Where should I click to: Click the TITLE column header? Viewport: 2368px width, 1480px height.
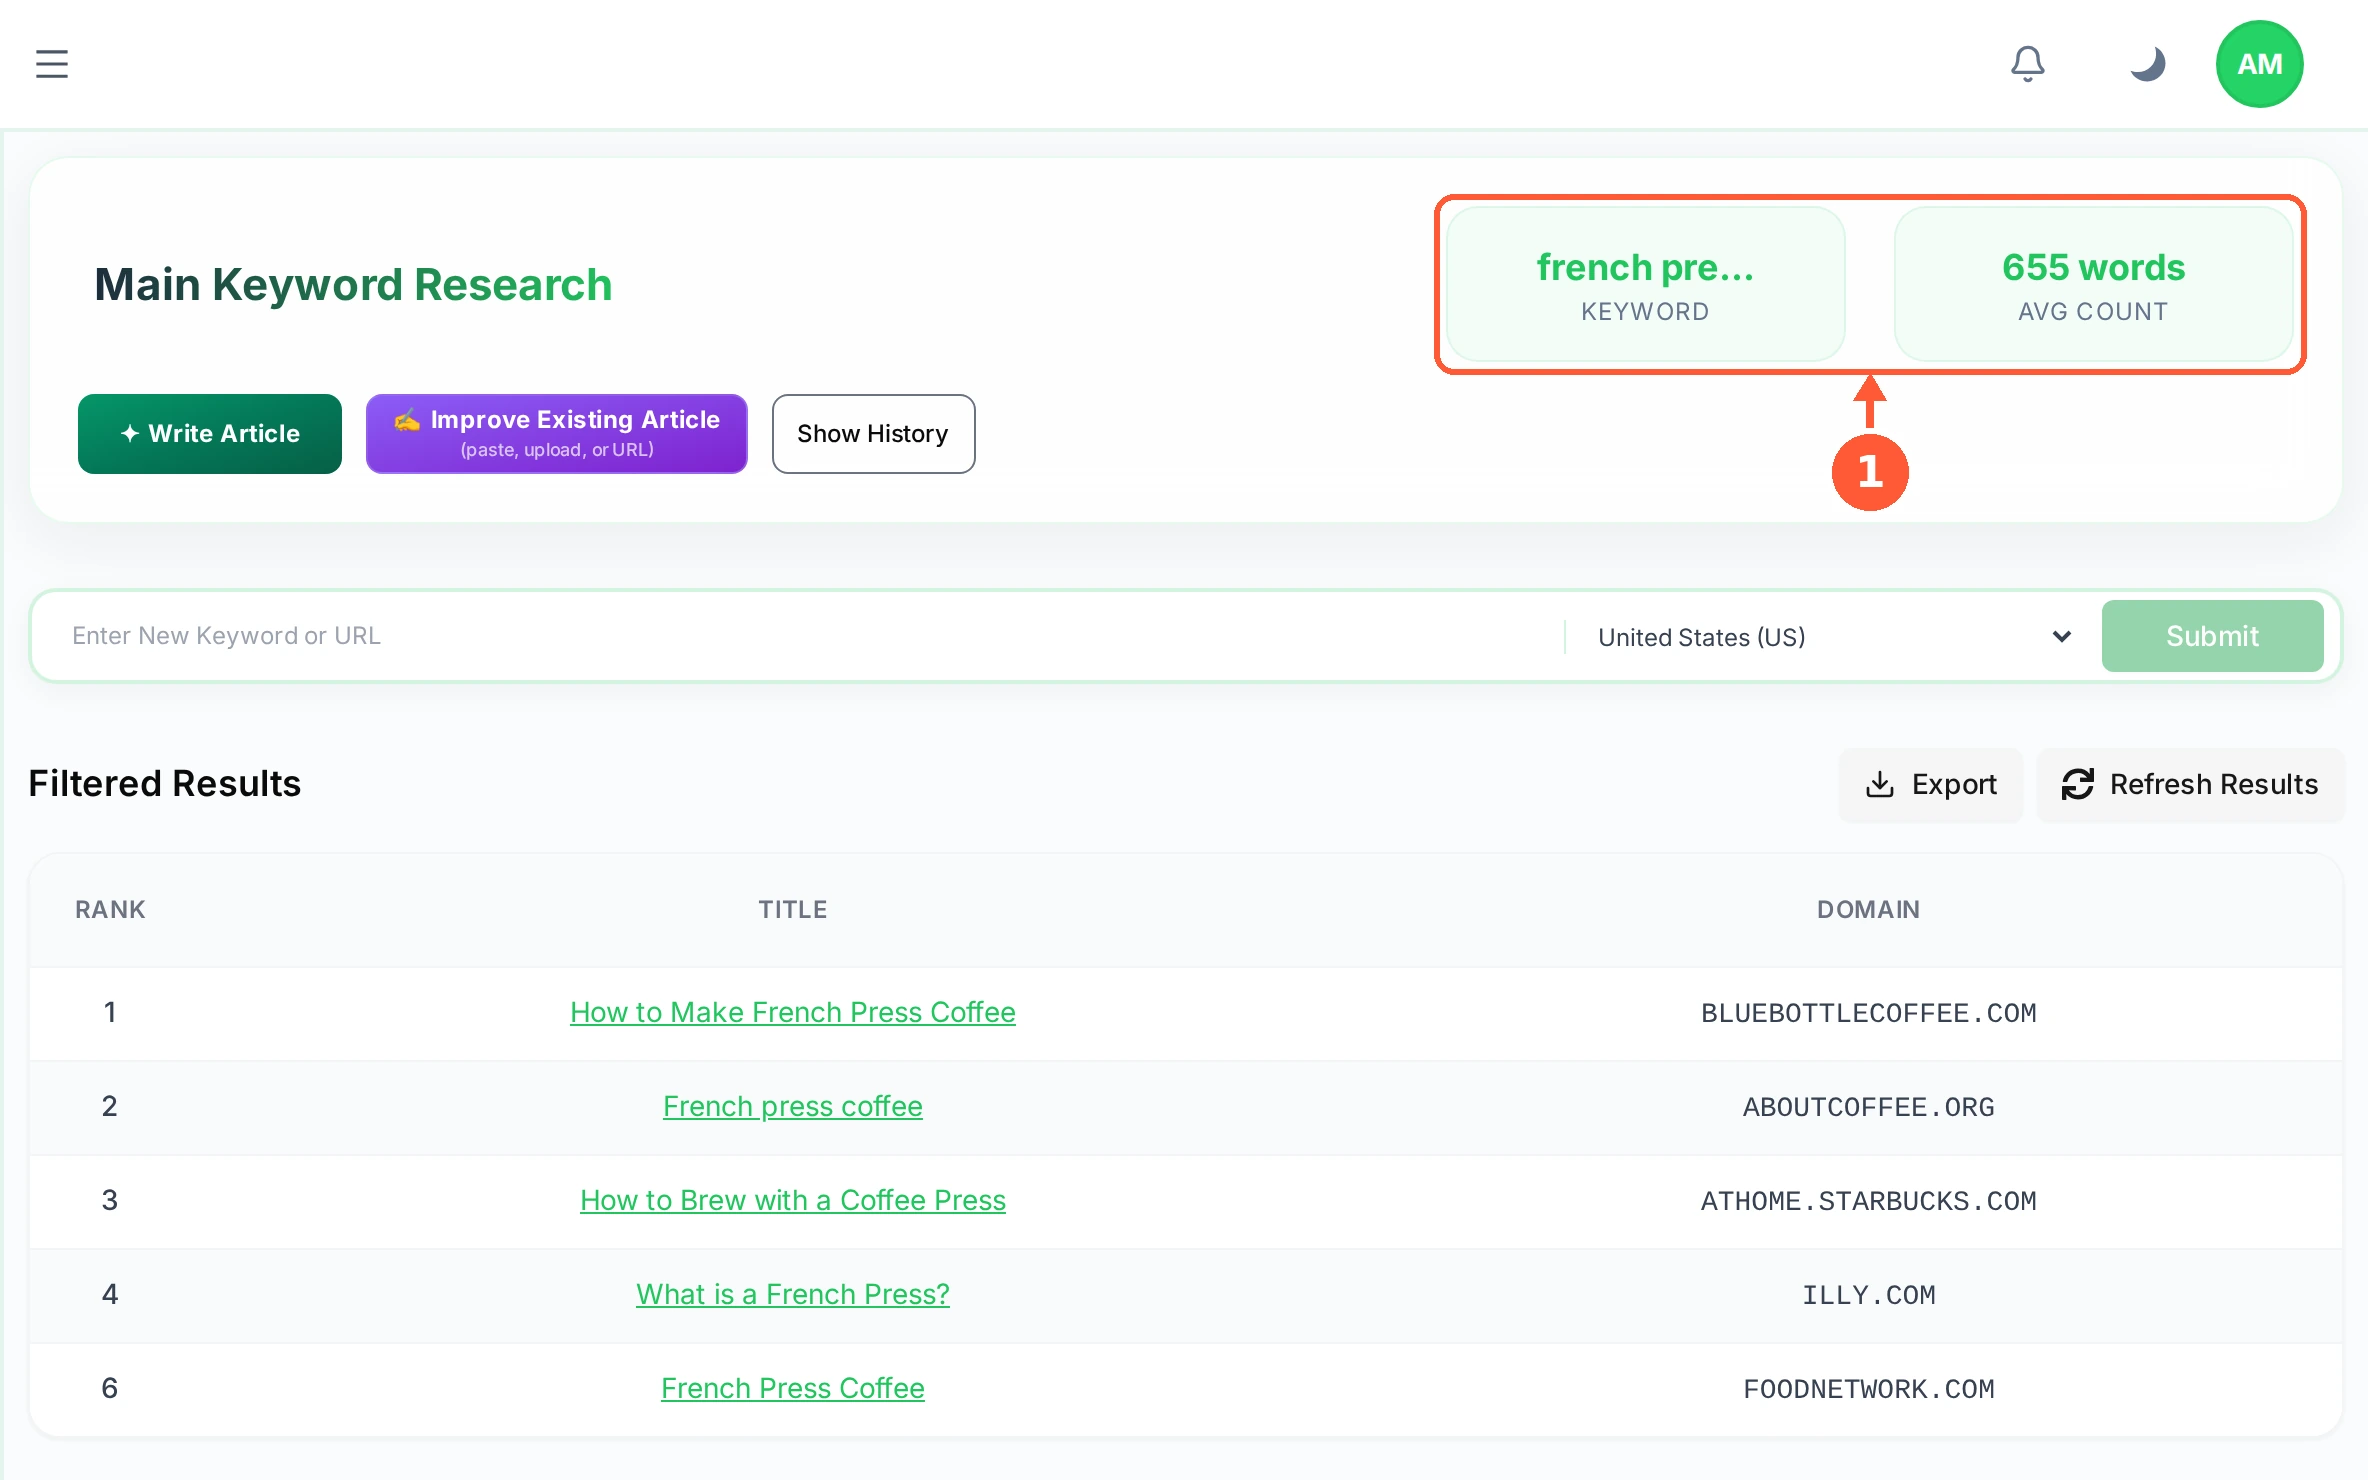point(792,909)
